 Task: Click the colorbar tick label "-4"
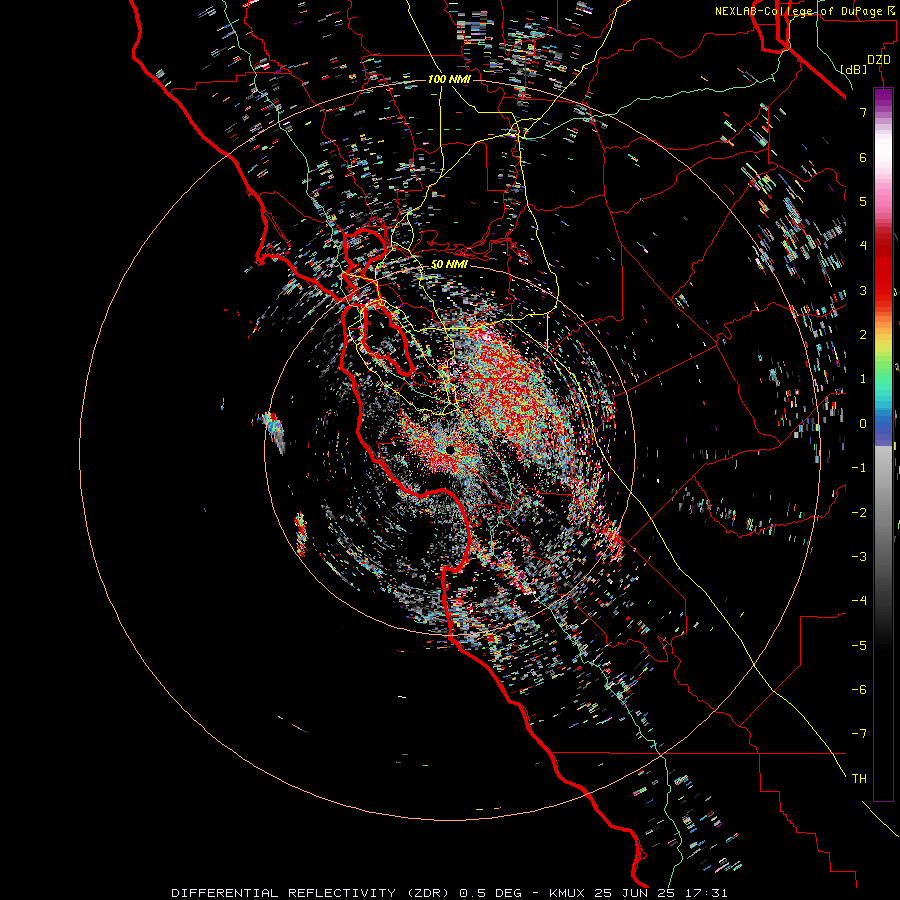click(859, 600)
